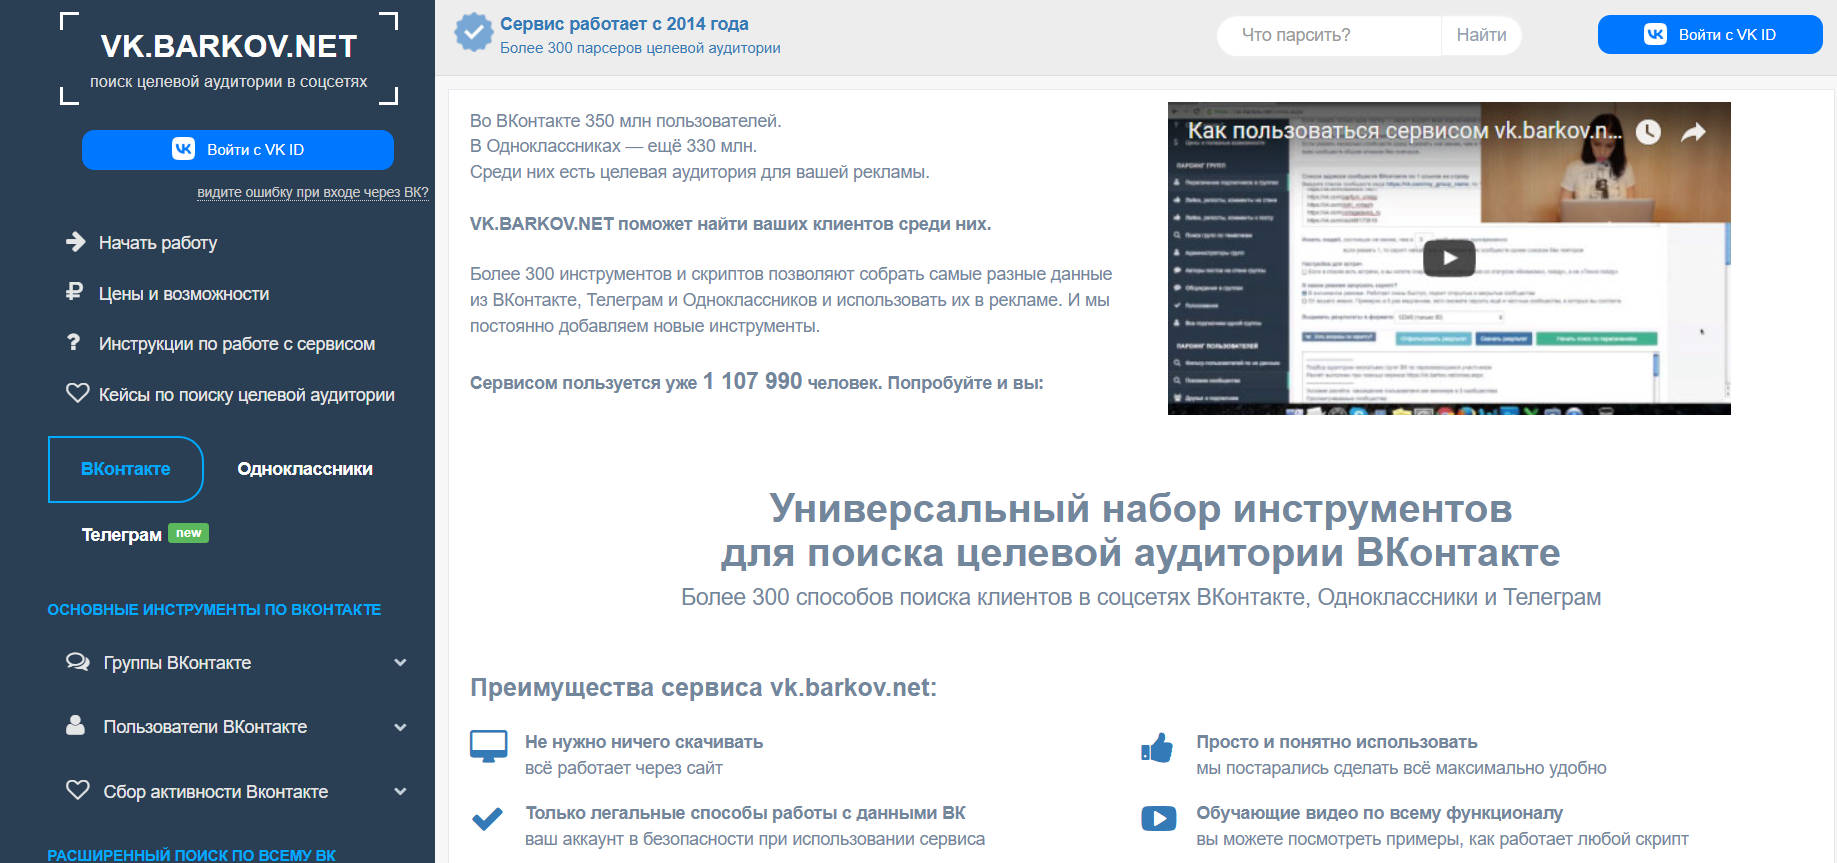The width and height of the screenshot is (1837, 863).
Task: Open 'Начать работу' menu item
Action: pyautogui.click(x=158, y=243)
